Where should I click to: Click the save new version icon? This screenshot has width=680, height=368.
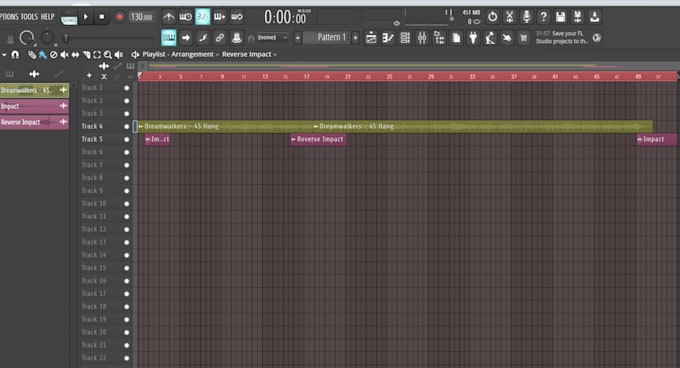pyautogui.click(x=577, y=17)
